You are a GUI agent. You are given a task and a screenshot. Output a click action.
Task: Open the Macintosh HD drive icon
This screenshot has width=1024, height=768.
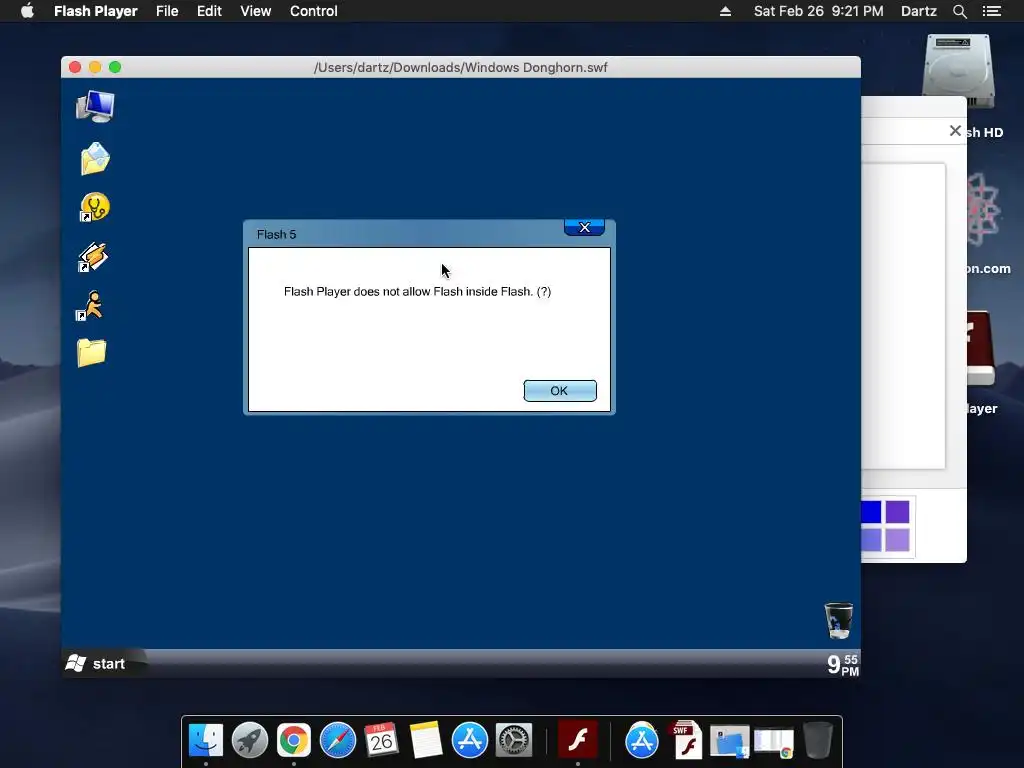[958, 72]
